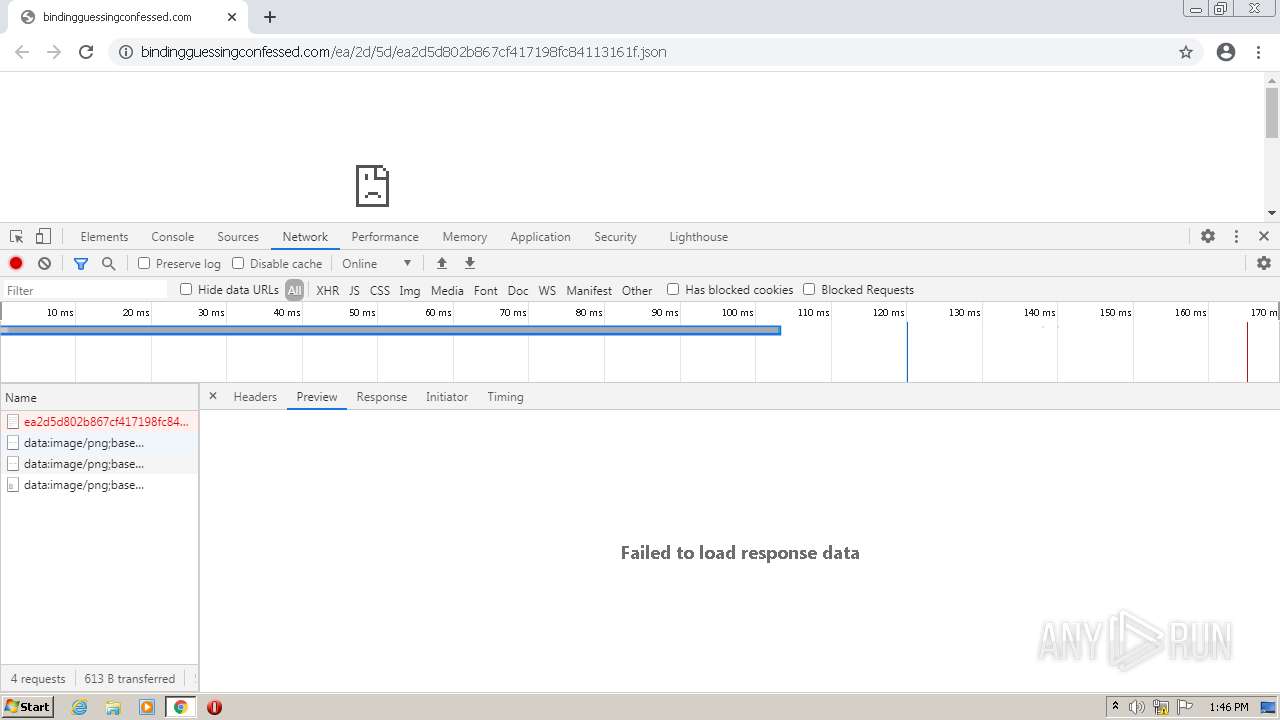Open Chrome profile avatar
This screenshot has height=720, width=1280.
tap(1226, 52)
